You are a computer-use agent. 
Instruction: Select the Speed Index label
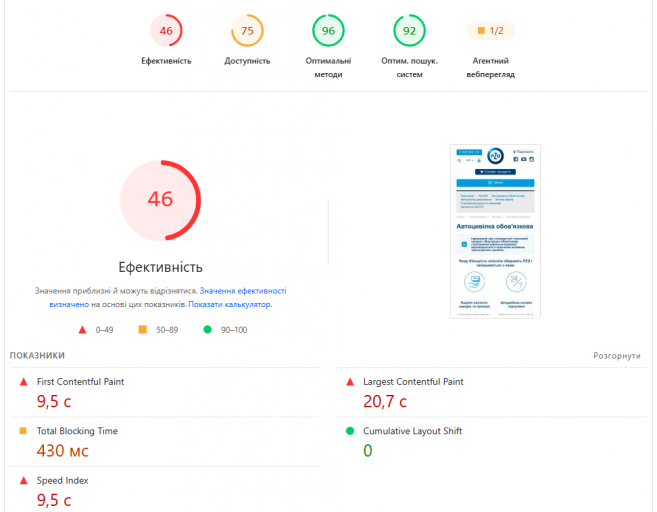coord(62,481)
